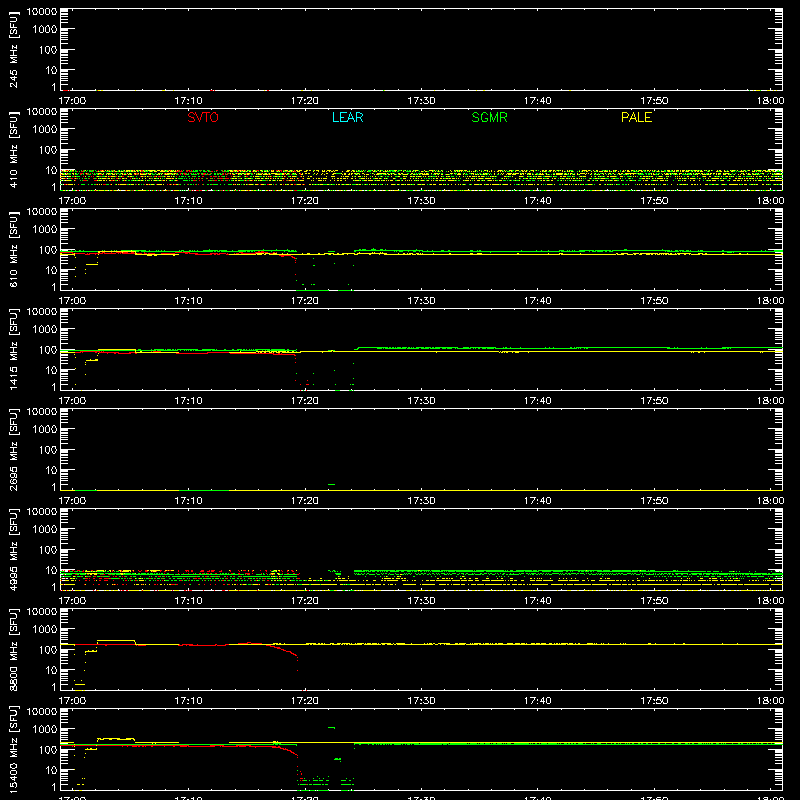Click the 1000 tick of the 15400 MHz panel

click(45, 730)
